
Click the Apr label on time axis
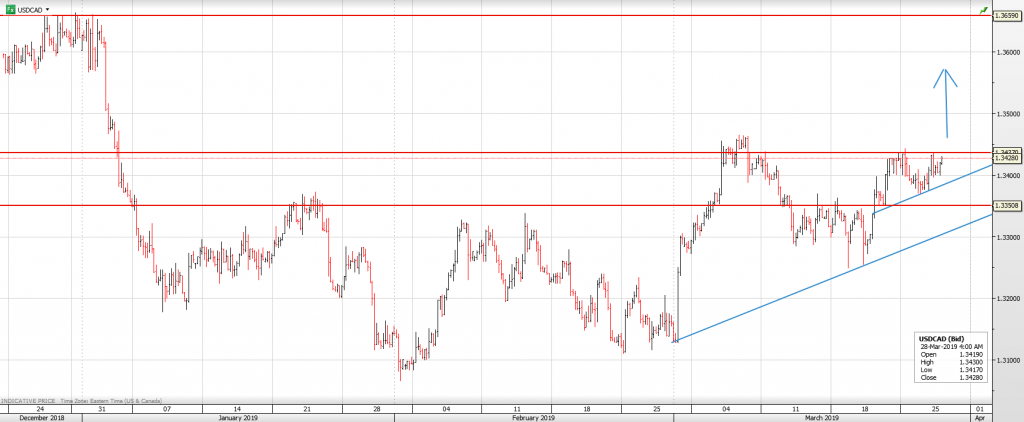pyautogui.click(x=980, y=417)
